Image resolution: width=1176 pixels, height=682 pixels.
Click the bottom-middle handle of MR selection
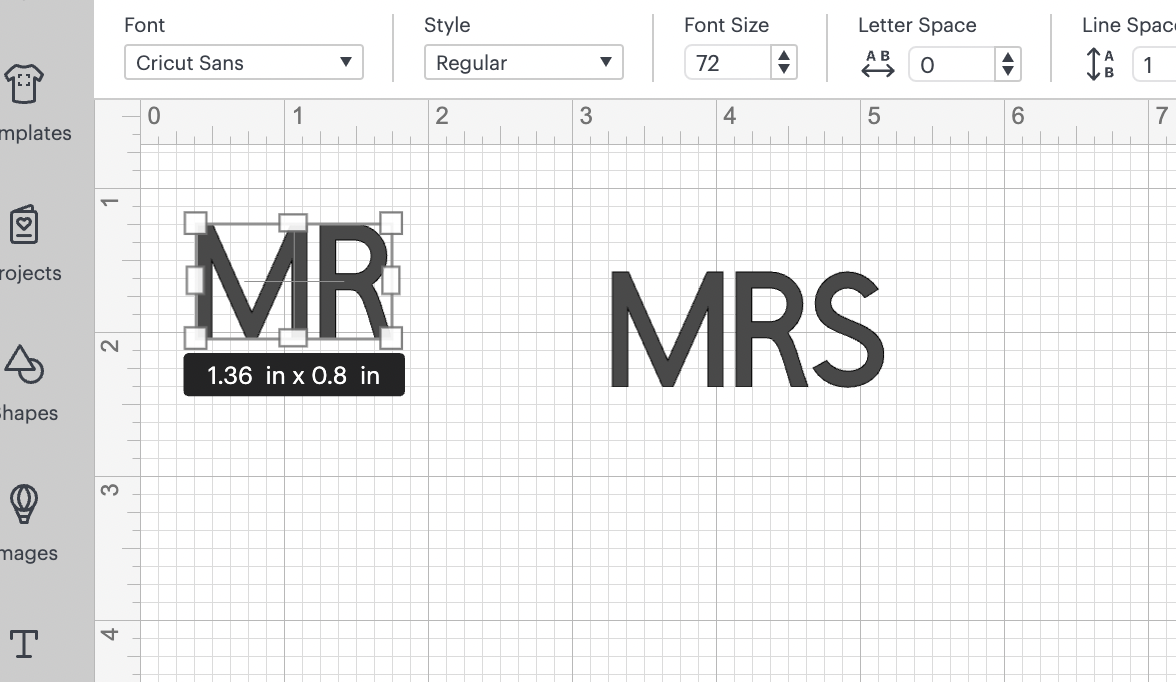(x=293, y=338)
